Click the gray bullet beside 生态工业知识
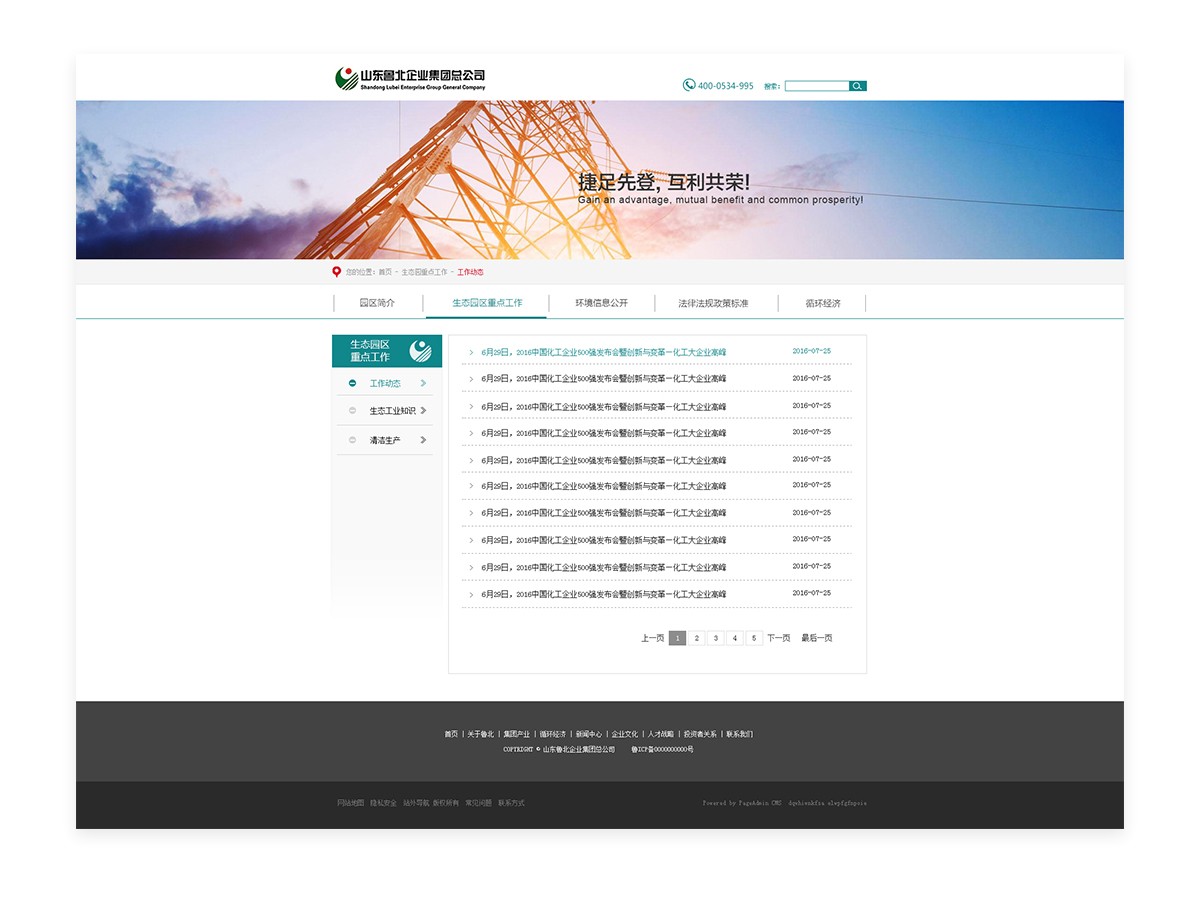 (x=352, y=410)
